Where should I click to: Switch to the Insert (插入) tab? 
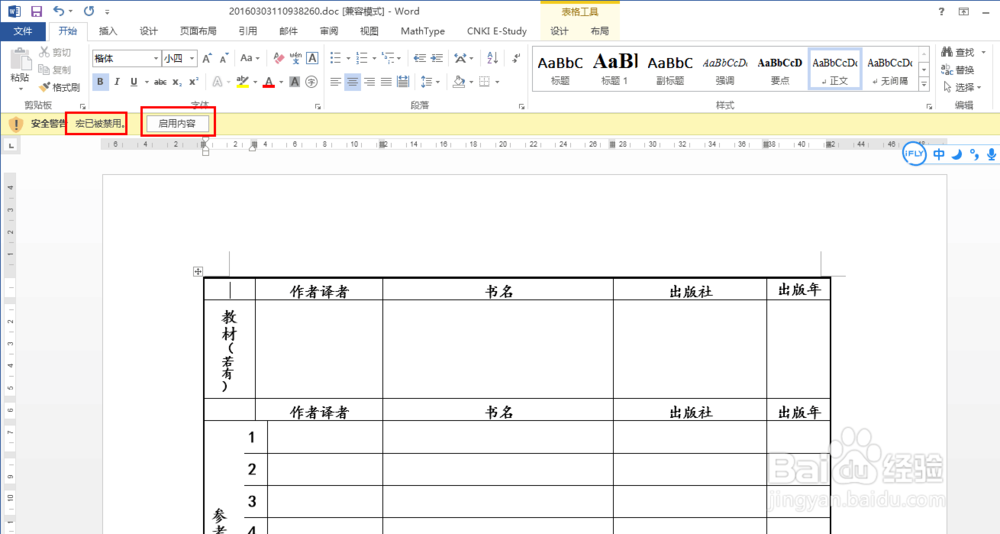(108, 31)
